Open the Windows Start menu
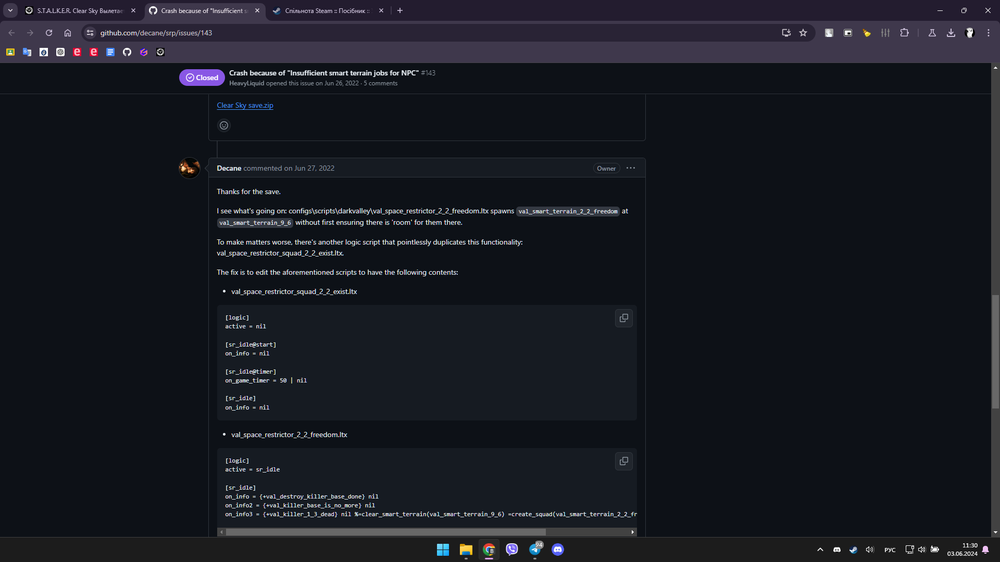This screenshot has height=562, width=1000. pos(443,550)
